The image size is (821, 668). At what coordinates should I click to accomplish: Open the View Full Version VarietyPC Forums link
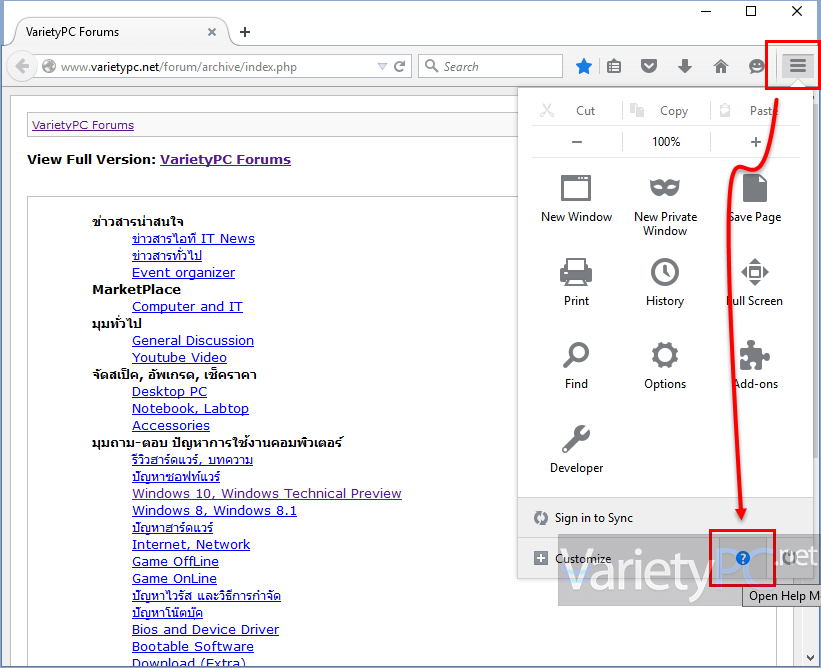pyautogui.click(x=225, y=160)
